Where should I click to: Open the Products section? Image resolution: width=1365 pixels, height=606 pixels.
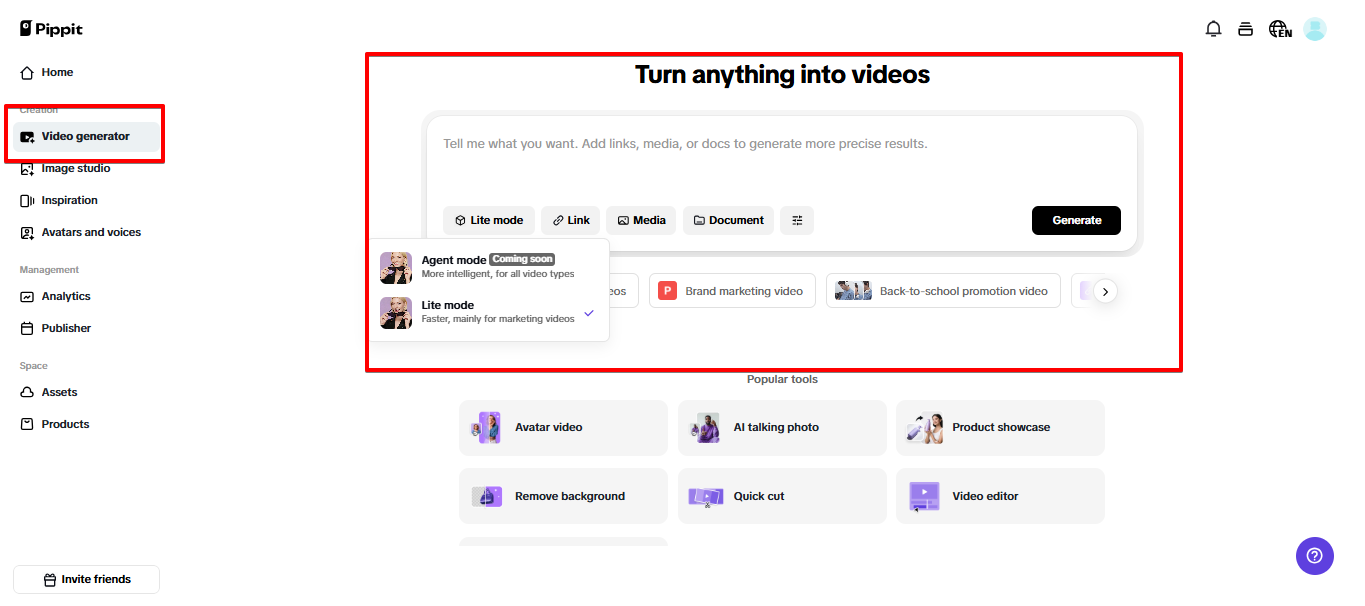[x=63, y=423]
